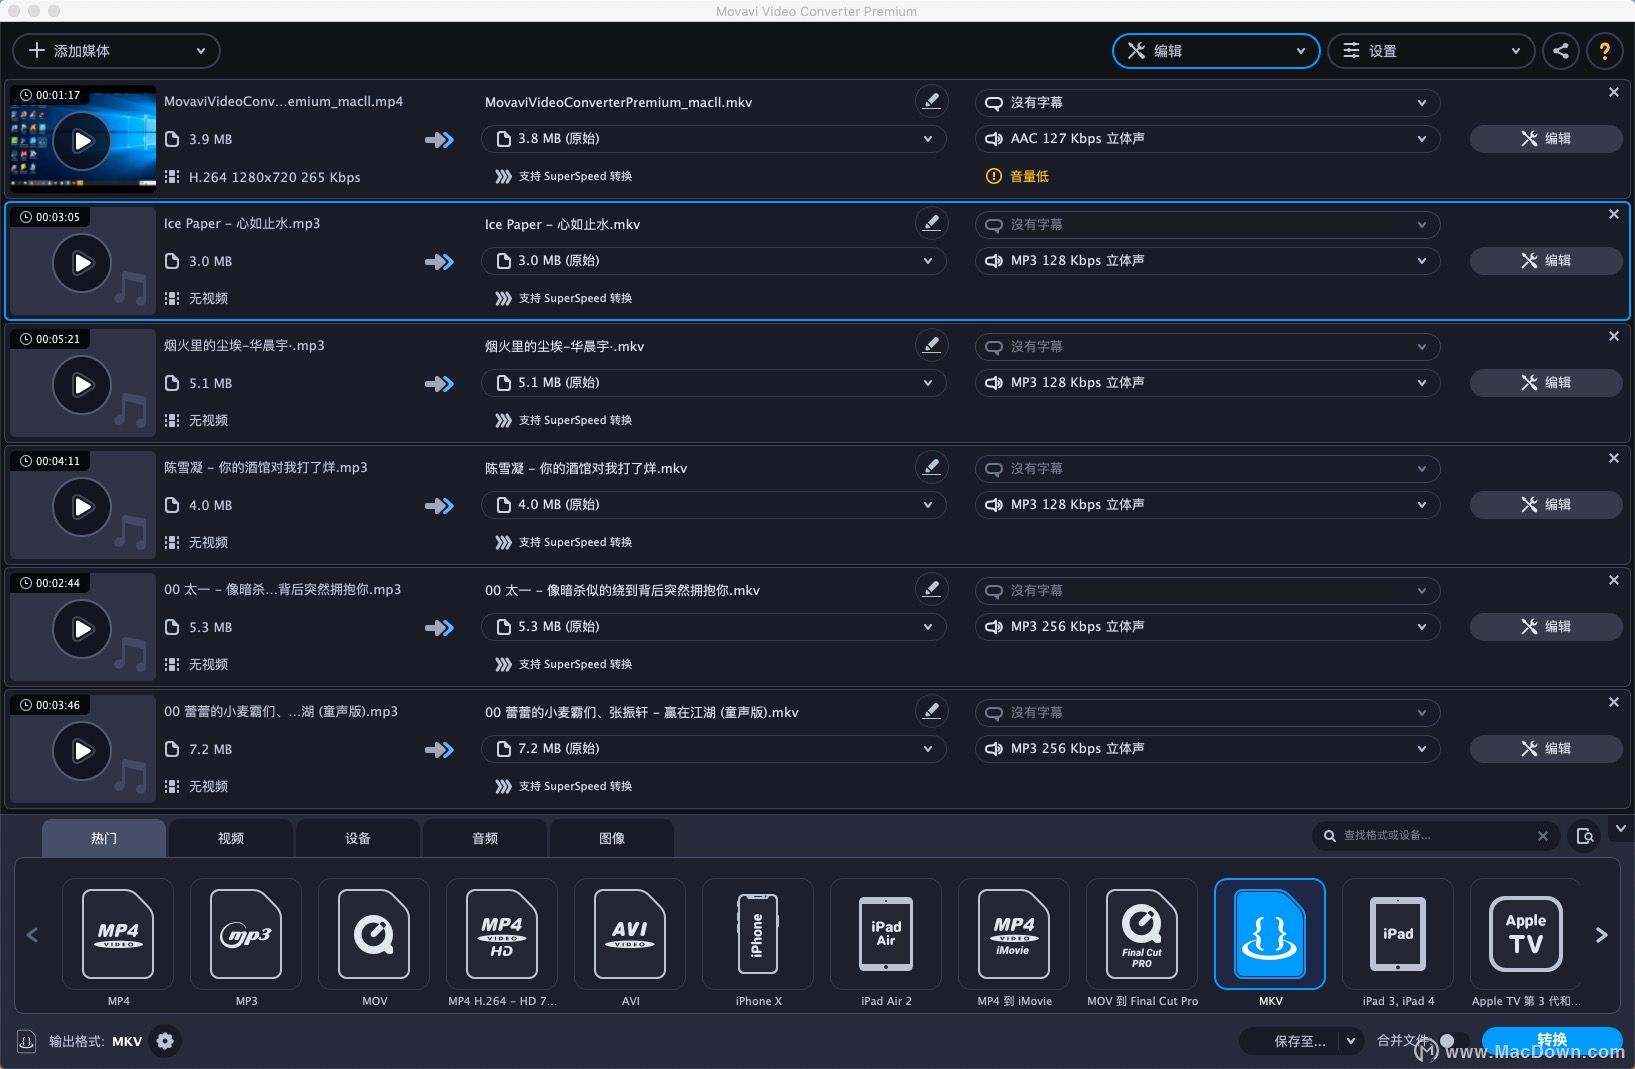
Task: Select the MOV to Final Cut Pro preset
Action: tap(1142, 935)
